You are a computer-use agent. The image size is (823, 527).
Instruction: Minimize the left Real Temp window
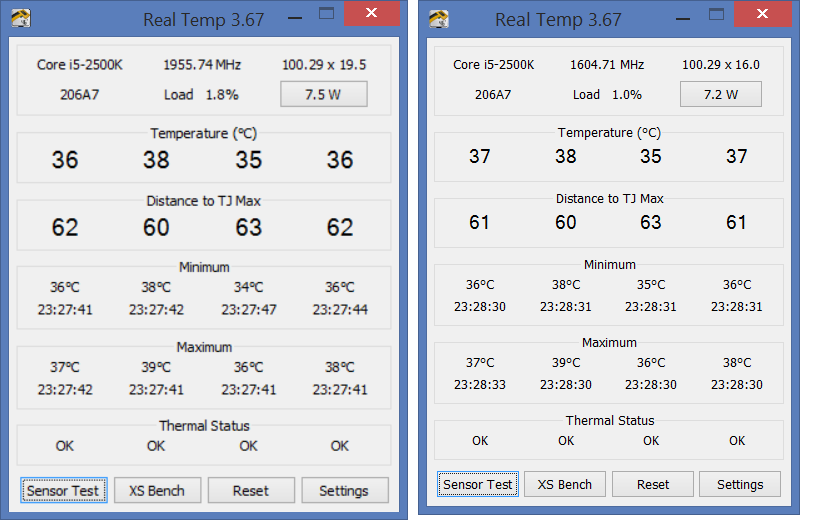(295, 18)
